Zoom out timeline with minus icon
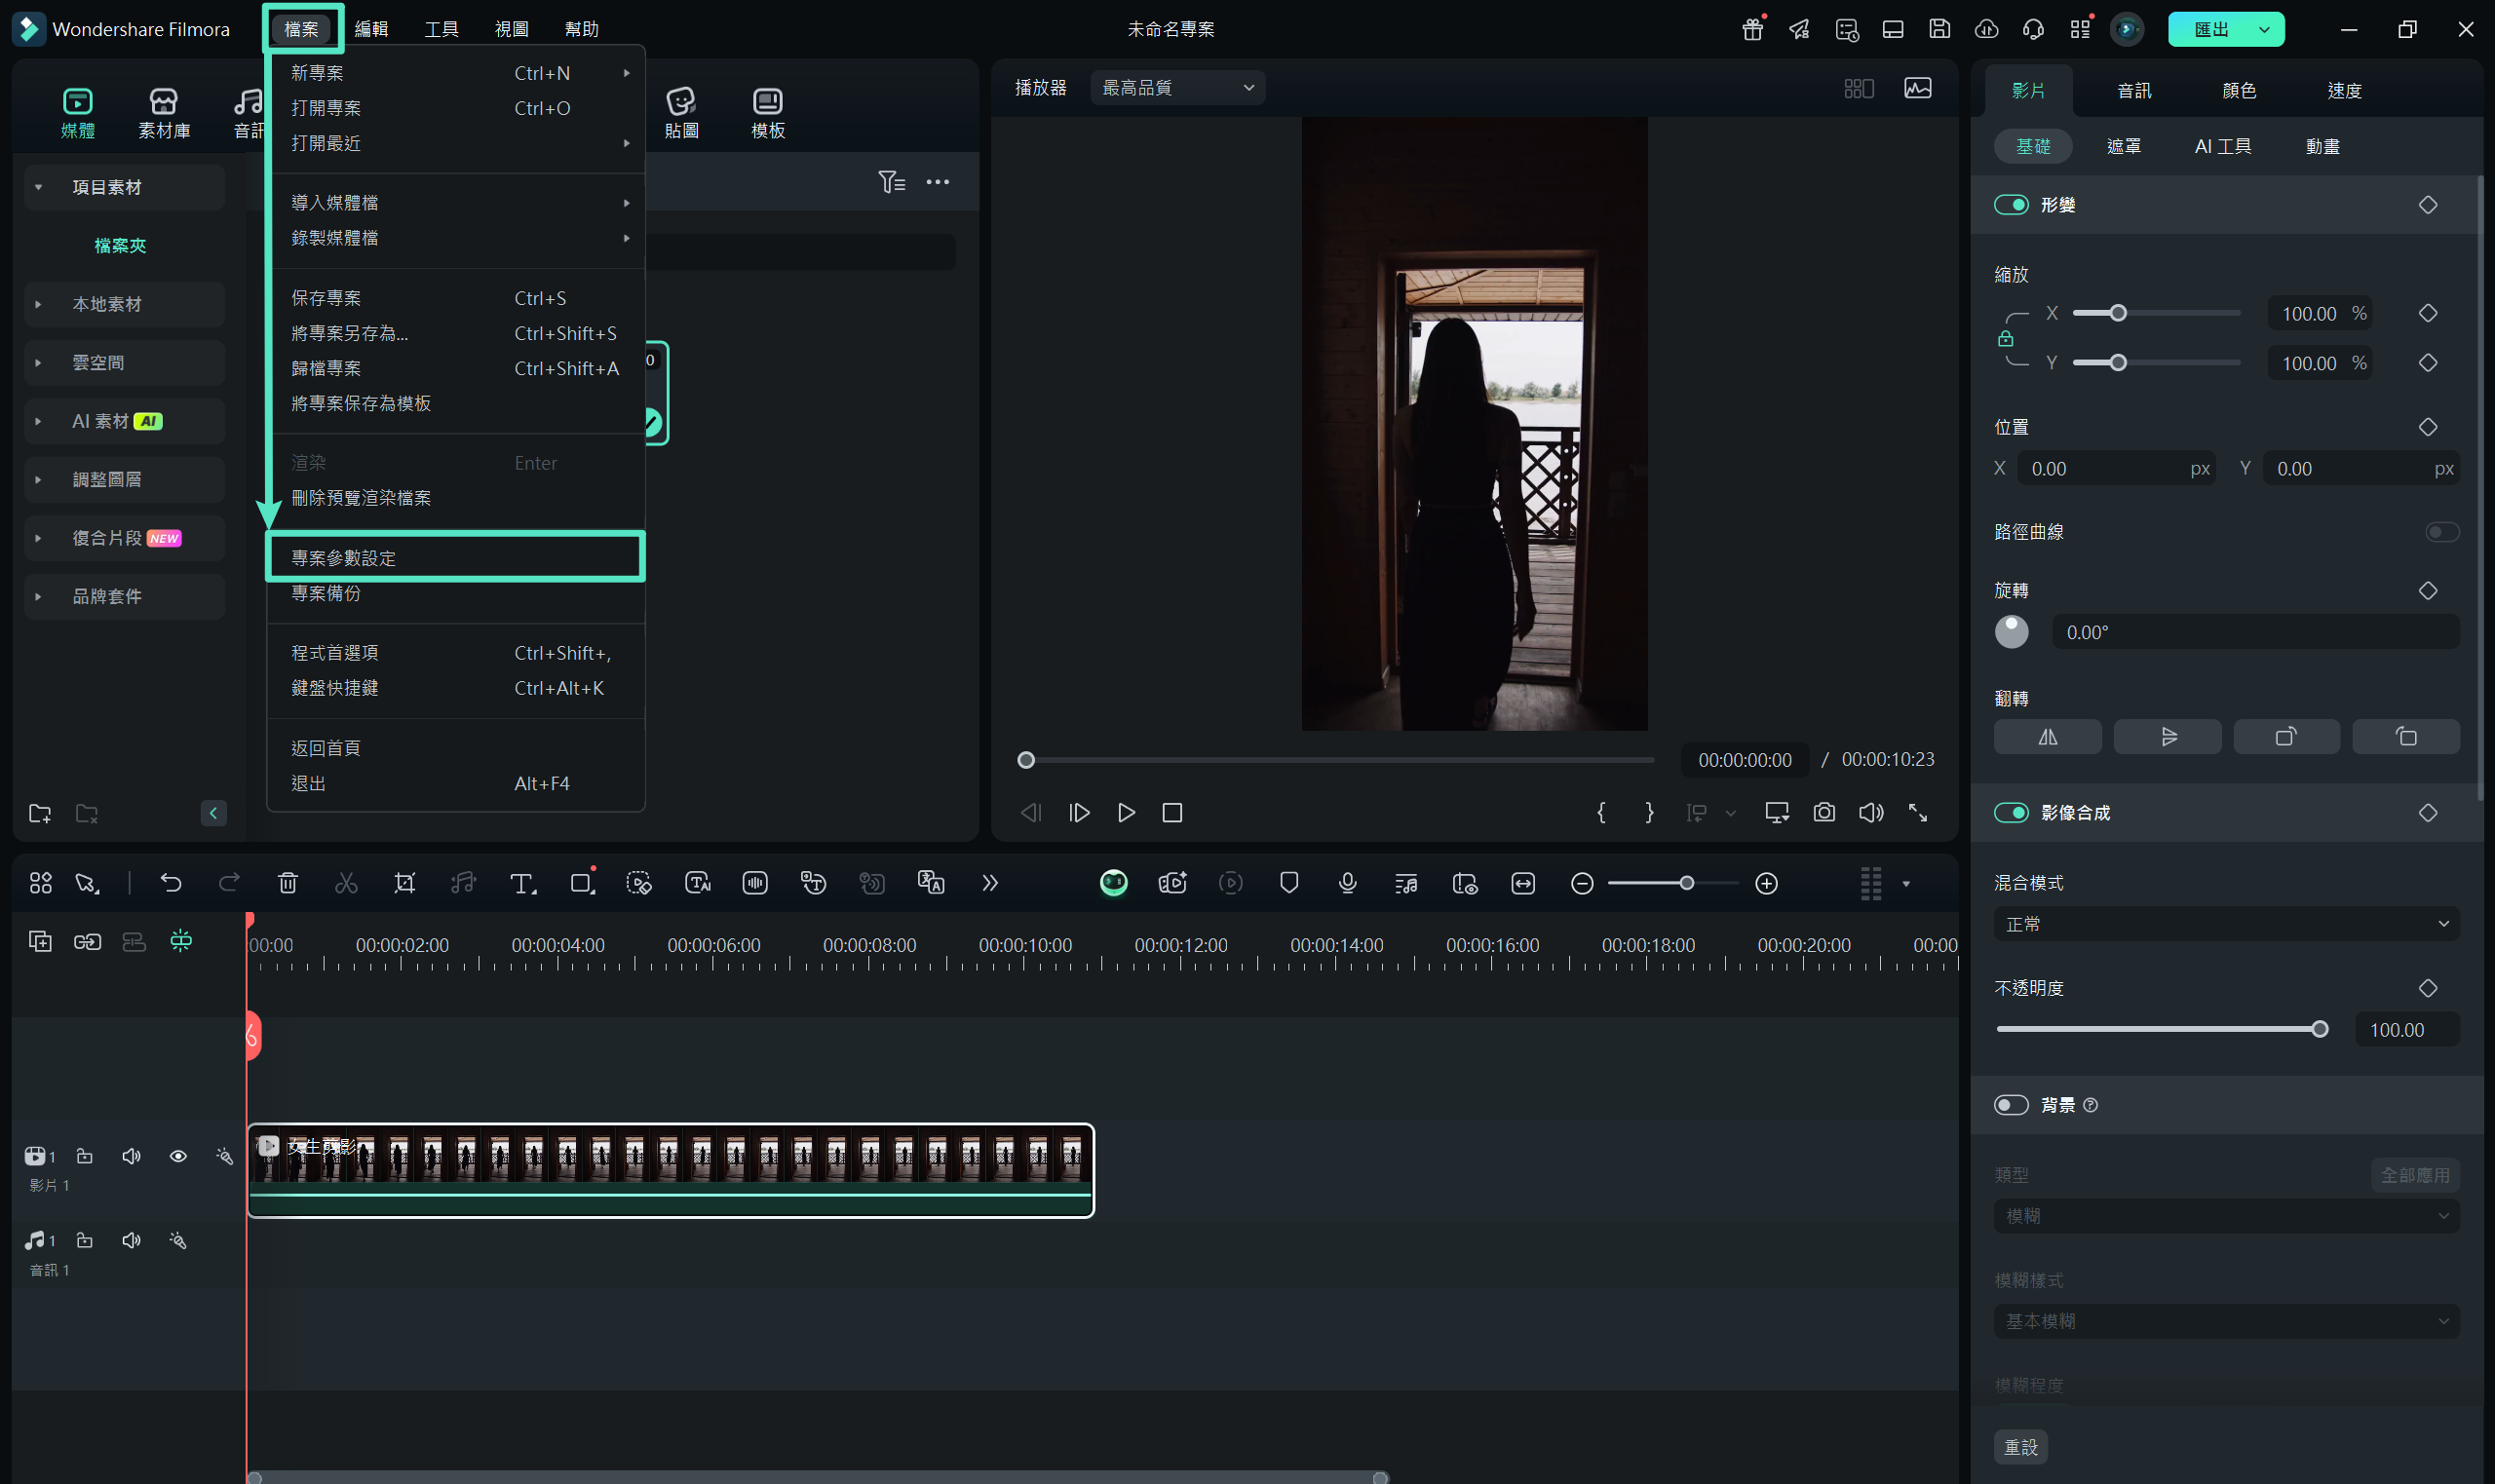 tap(1582, 884)
